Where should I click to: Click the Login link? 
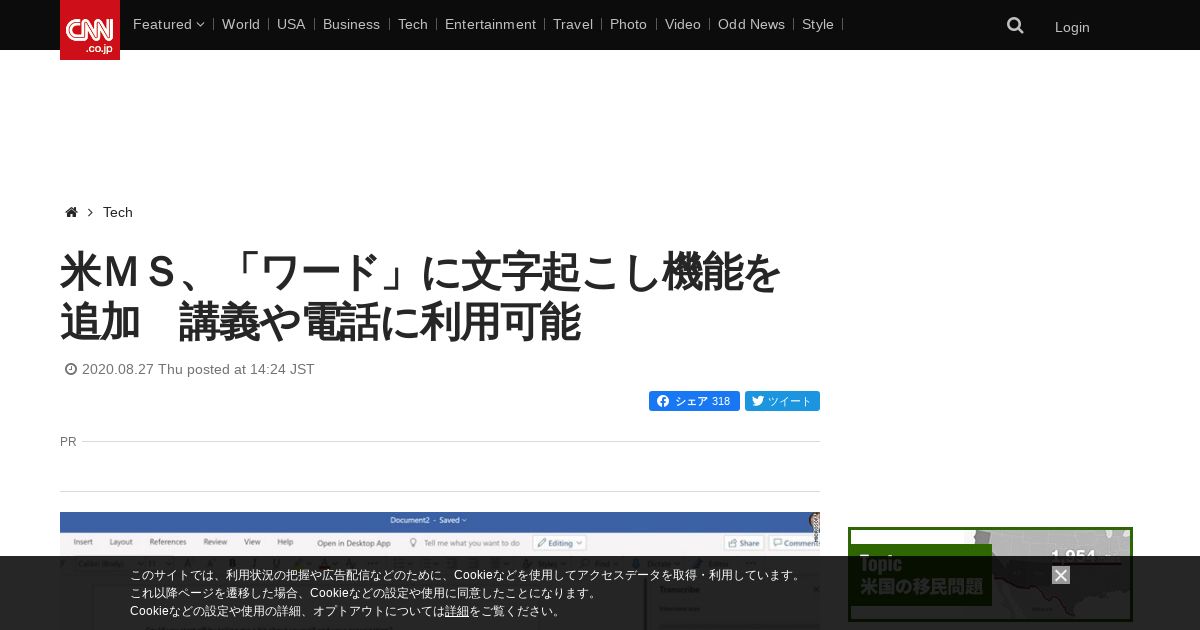tap(1072, 27)
